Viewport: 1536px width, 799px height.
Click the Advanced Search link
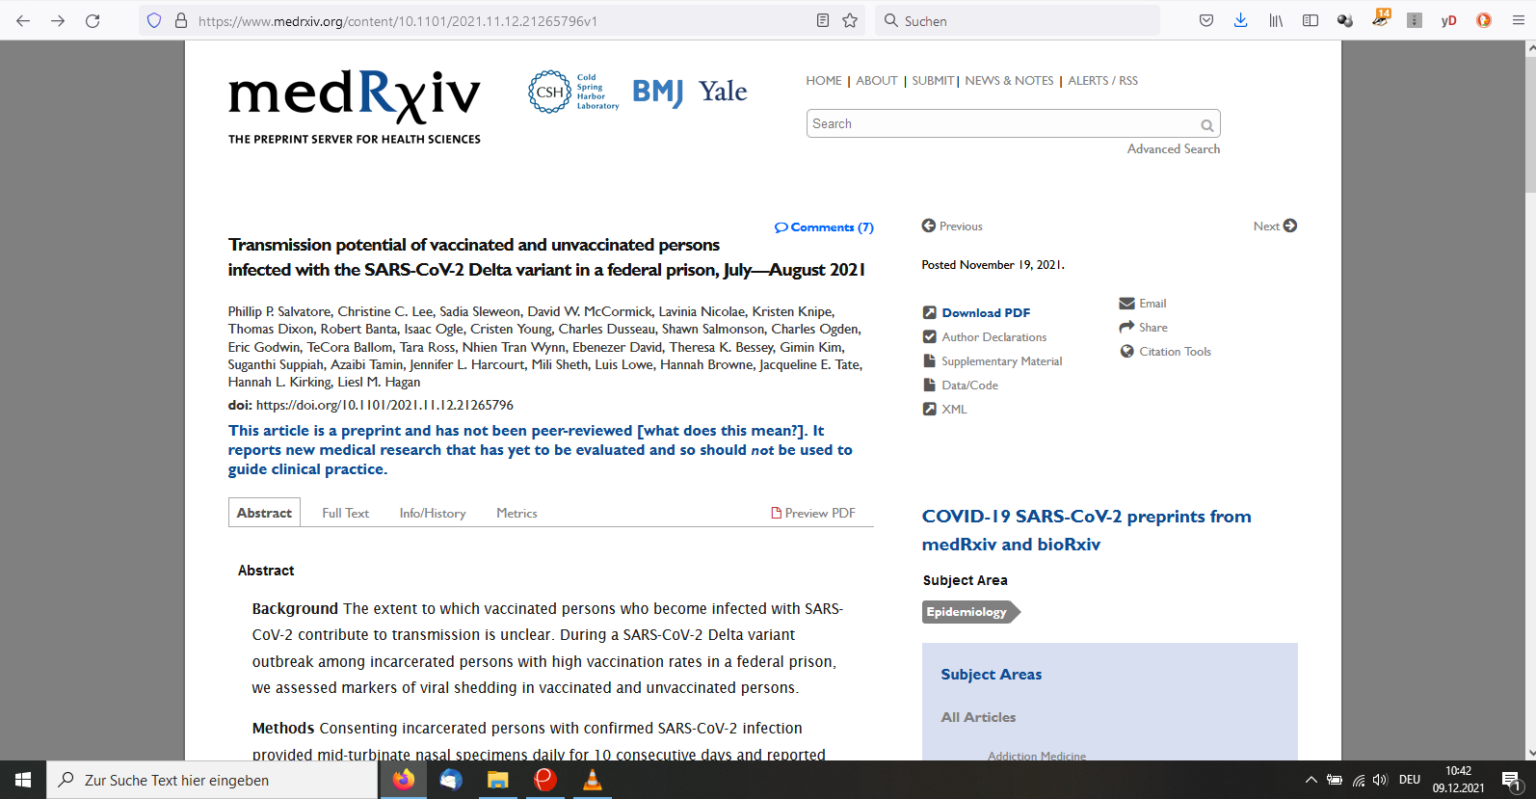1173,149
